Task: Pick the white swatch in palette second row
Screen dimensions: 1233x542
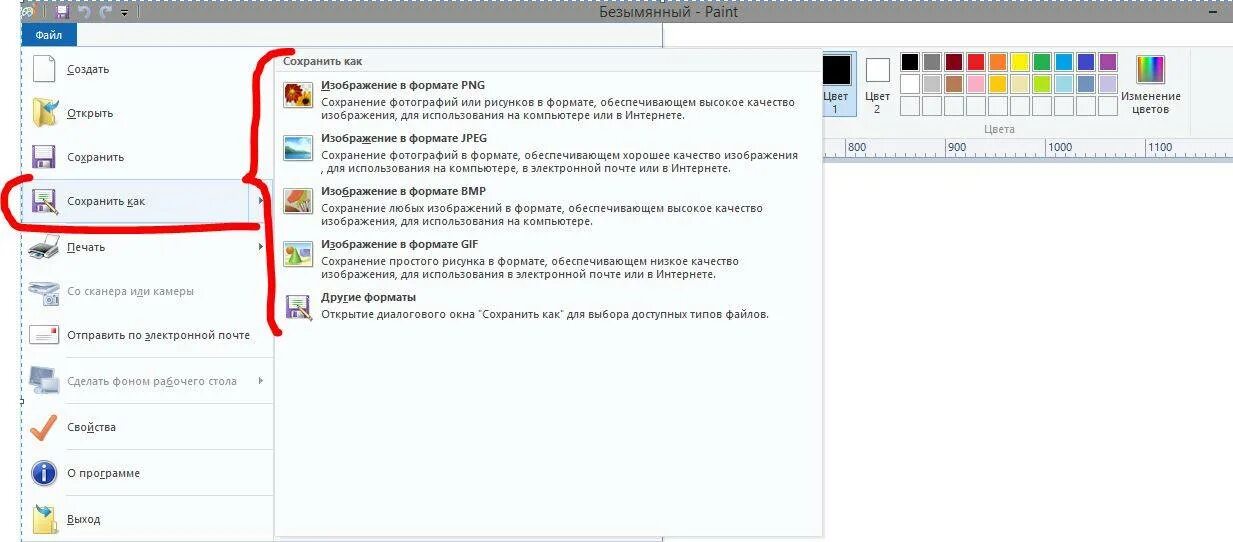Action: click(x=909, y=84)
